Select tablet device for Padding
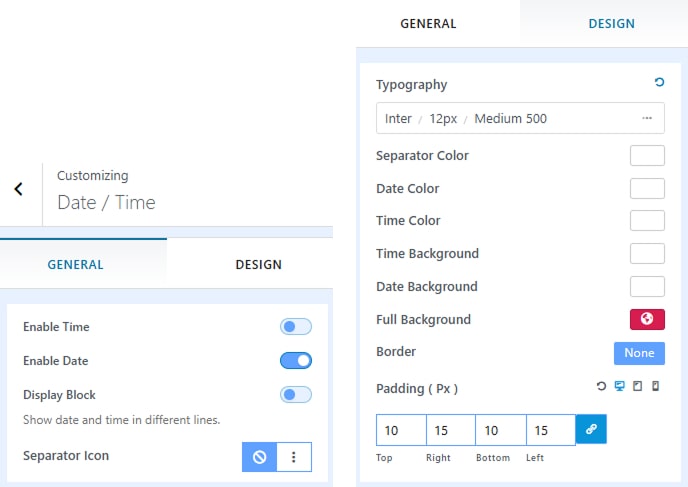 pyautogui.click(x=637, y=386)
